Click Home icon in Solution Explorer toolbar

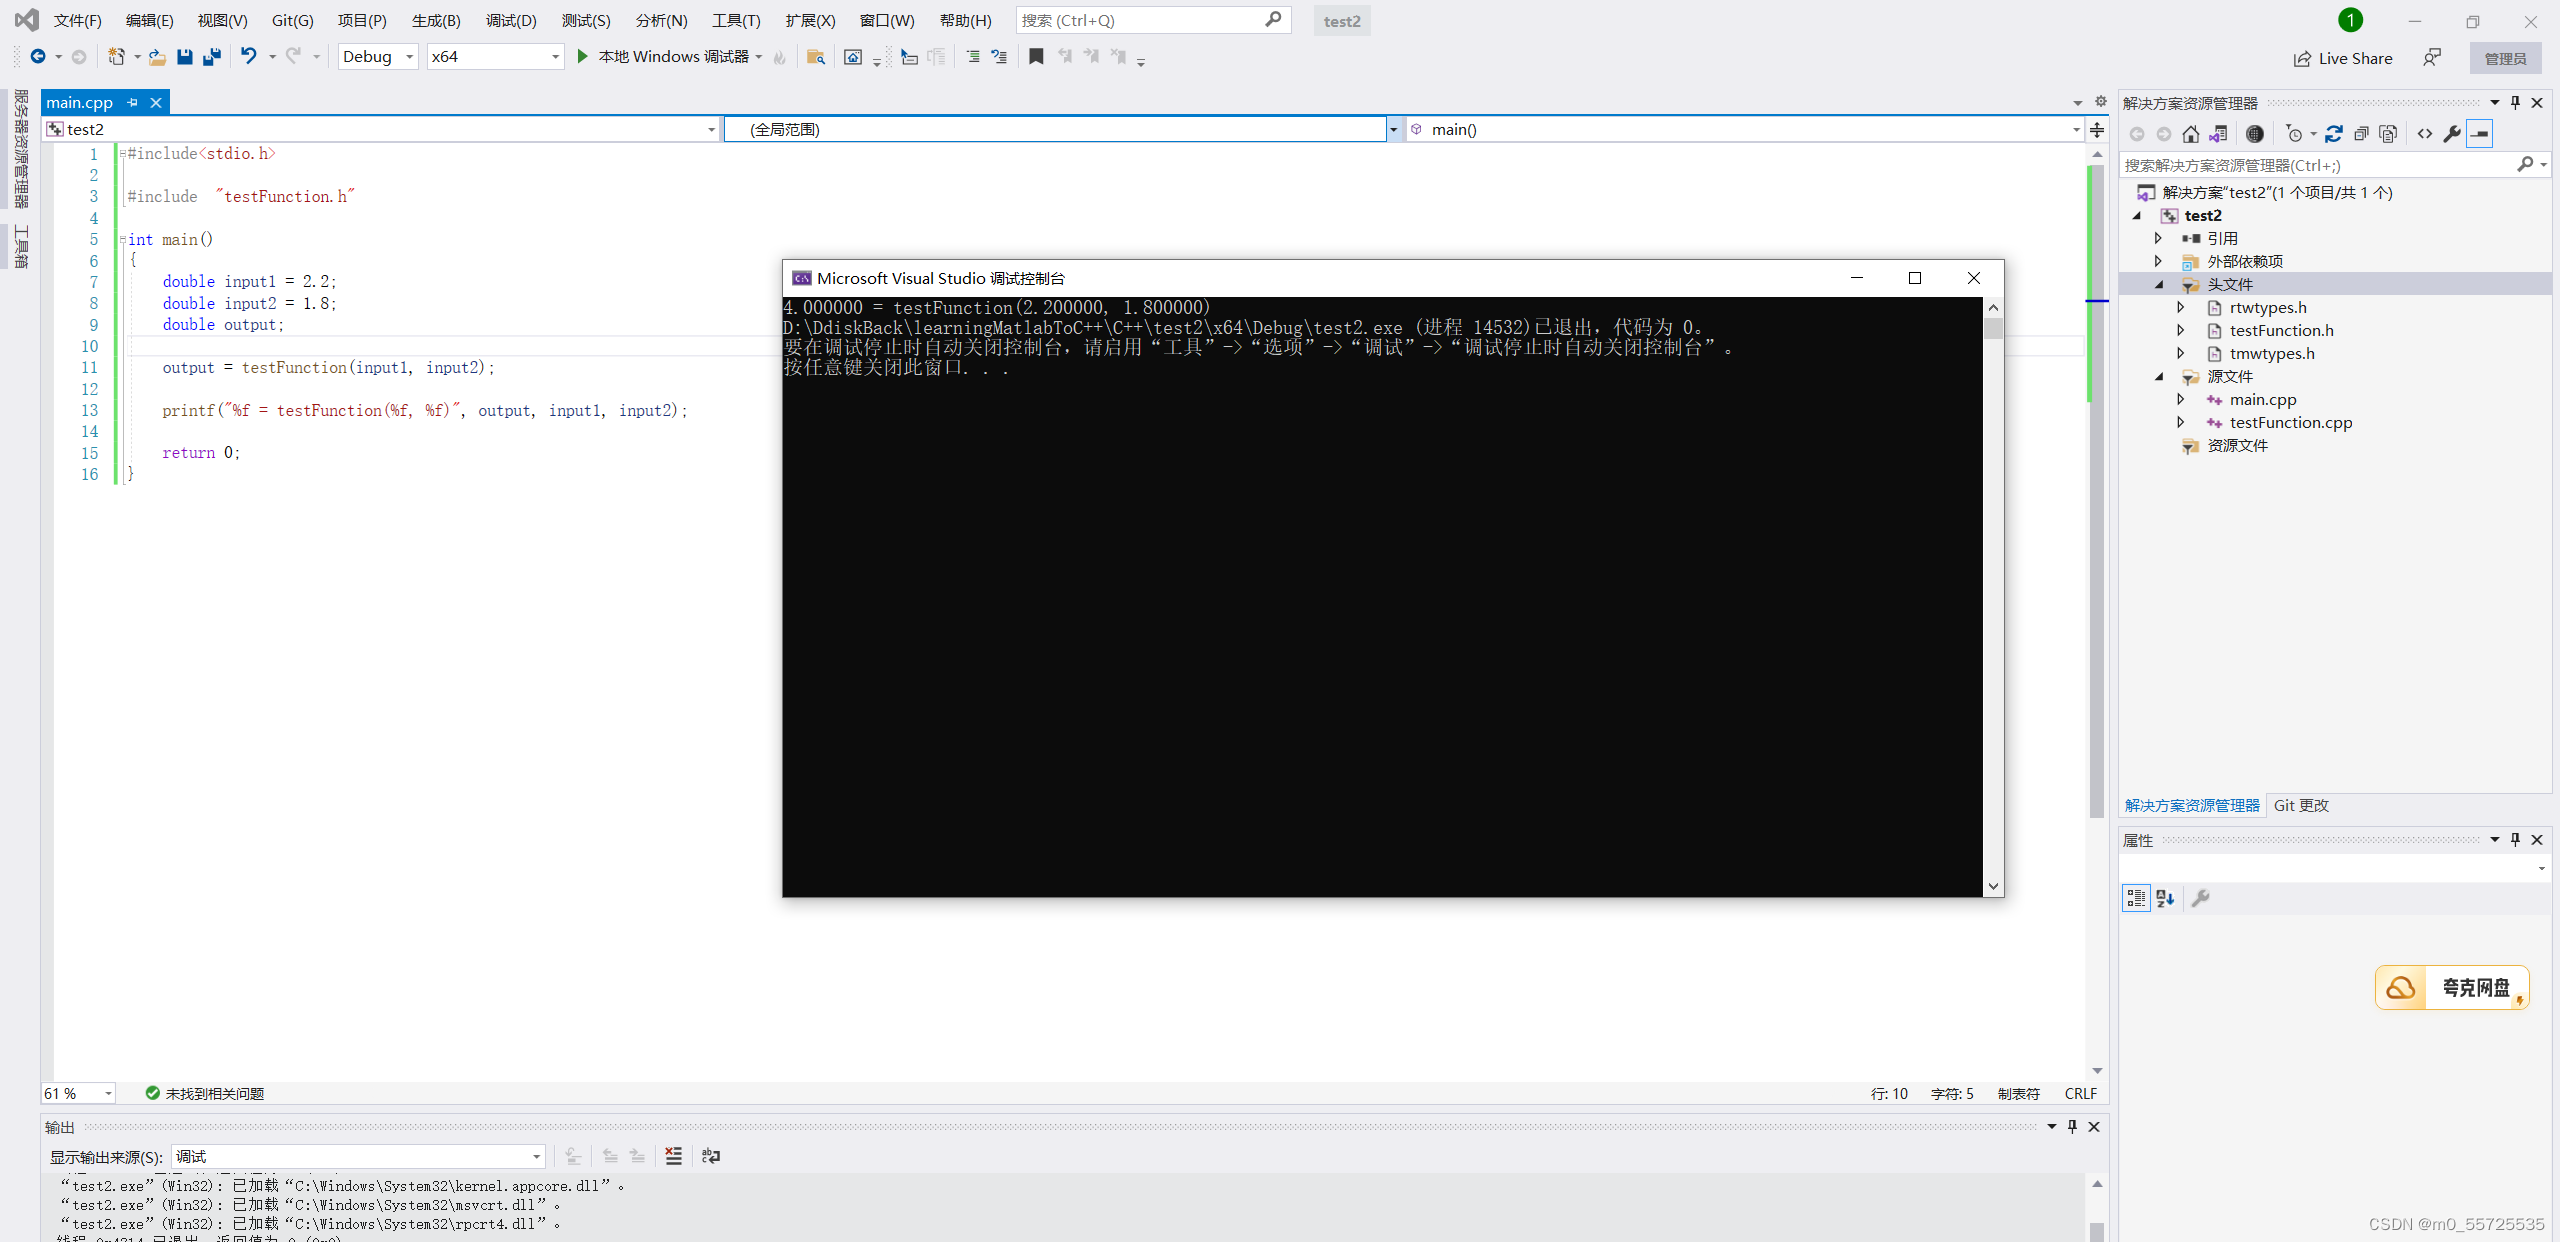[2190, 134]
